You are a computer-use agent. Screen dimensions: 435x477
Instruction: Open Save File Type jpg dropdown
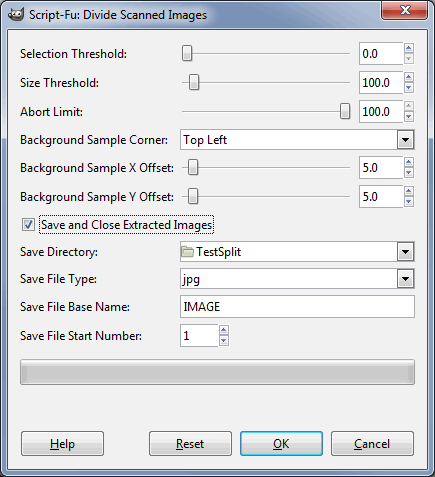coord(405,279)
